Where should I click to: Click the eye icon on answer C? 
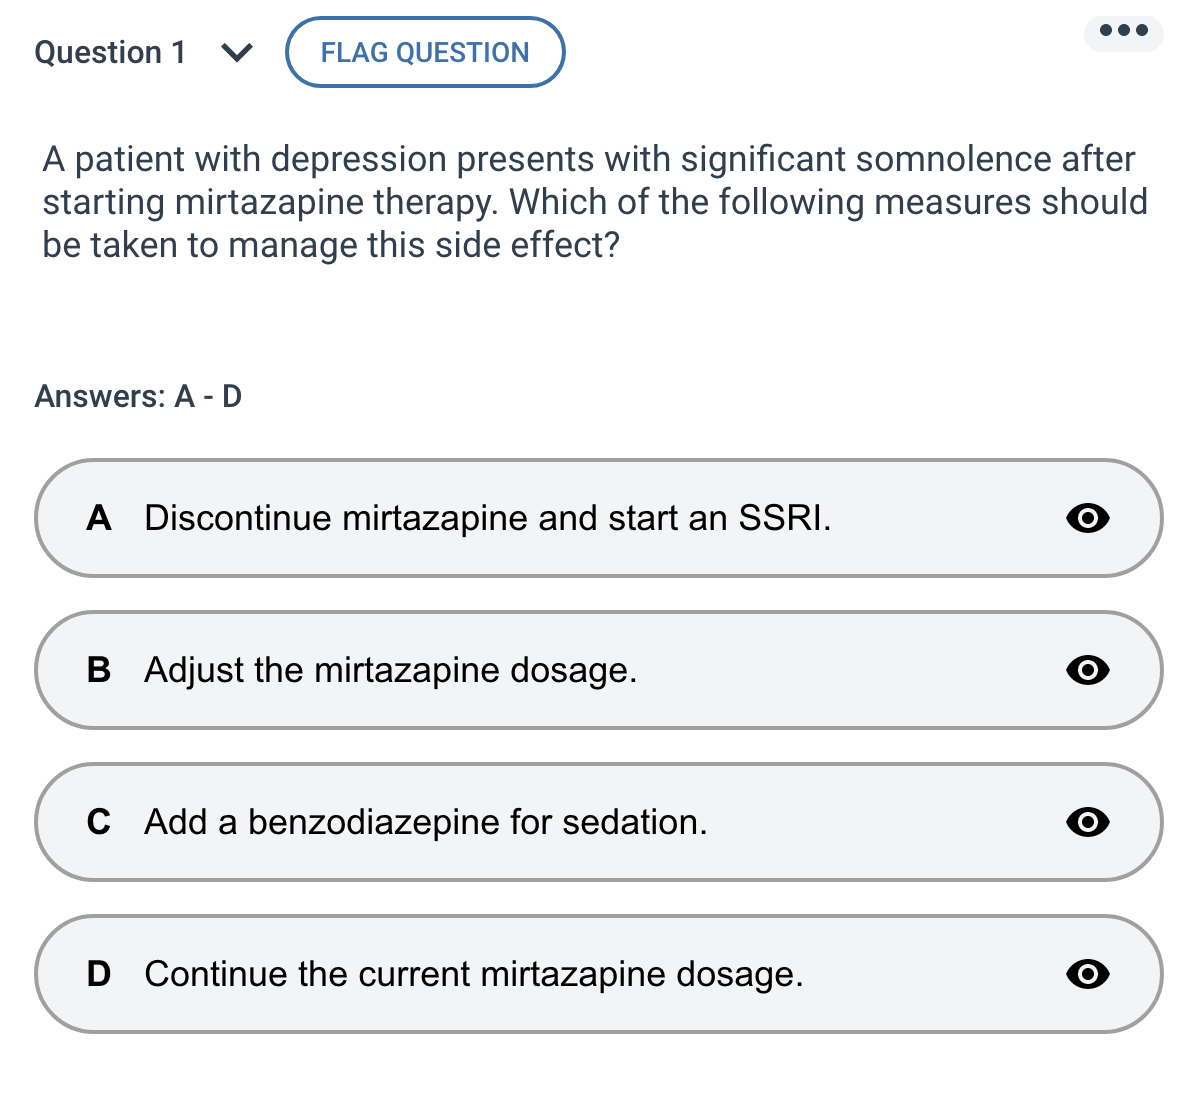pyautogui.click(x=1087, y=822)
